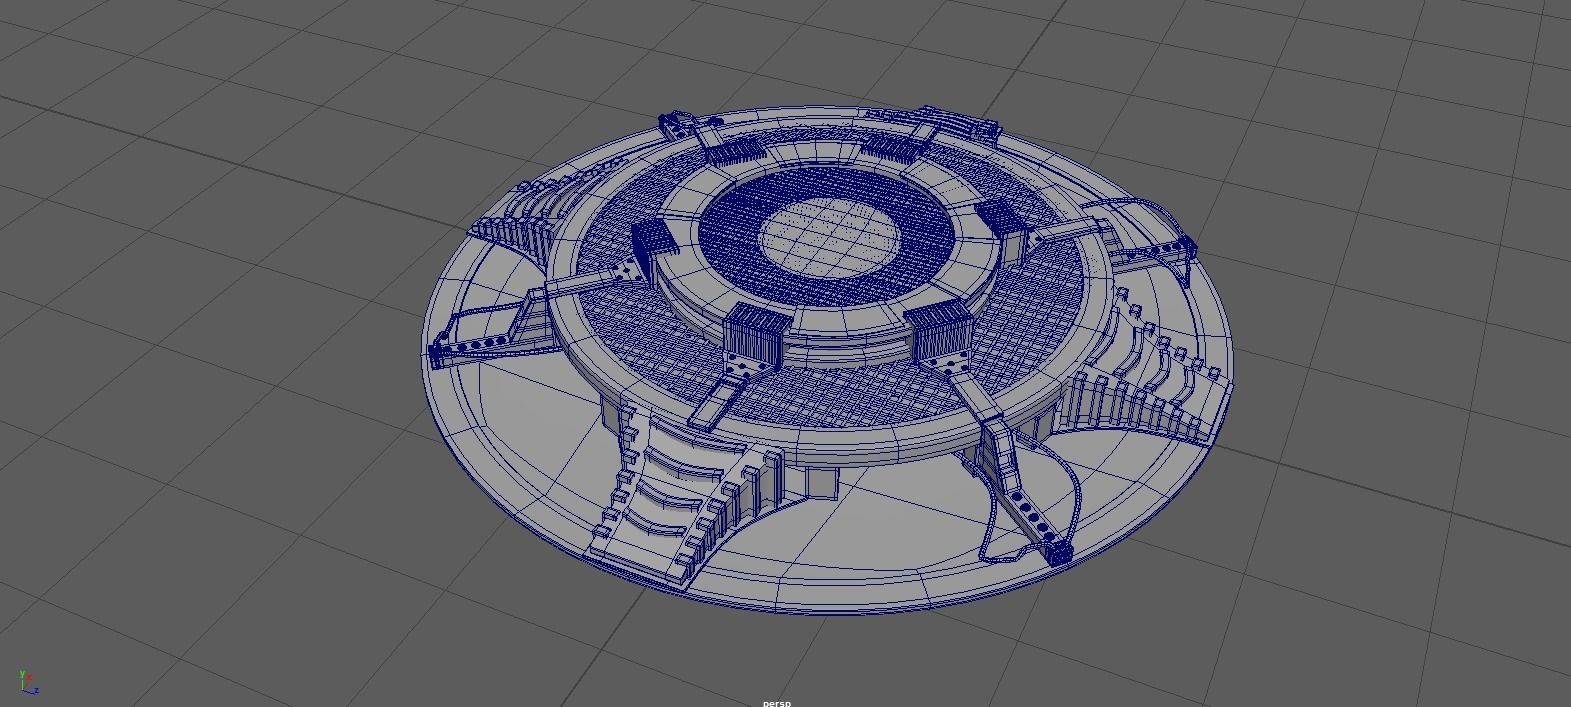Click the persp camera label
Screen dimensions: 1571x707
click(776, 702)
